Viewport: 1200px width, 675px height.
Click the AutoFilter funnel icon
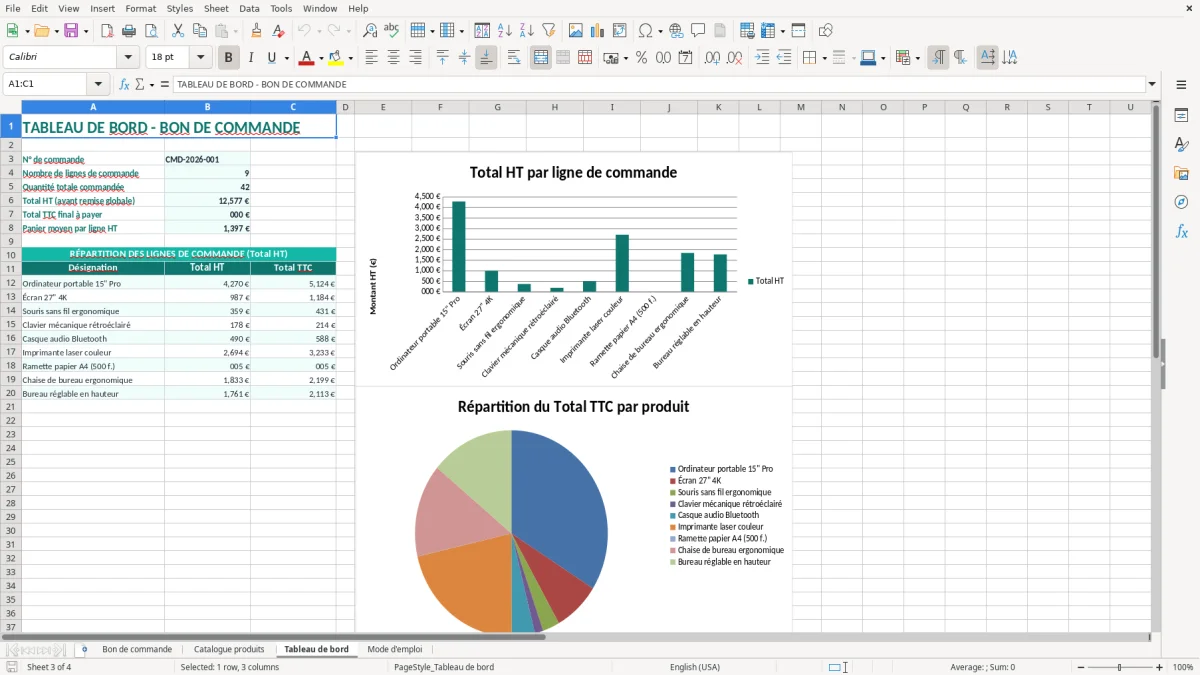pyautogui.click(x=548, y=31)
